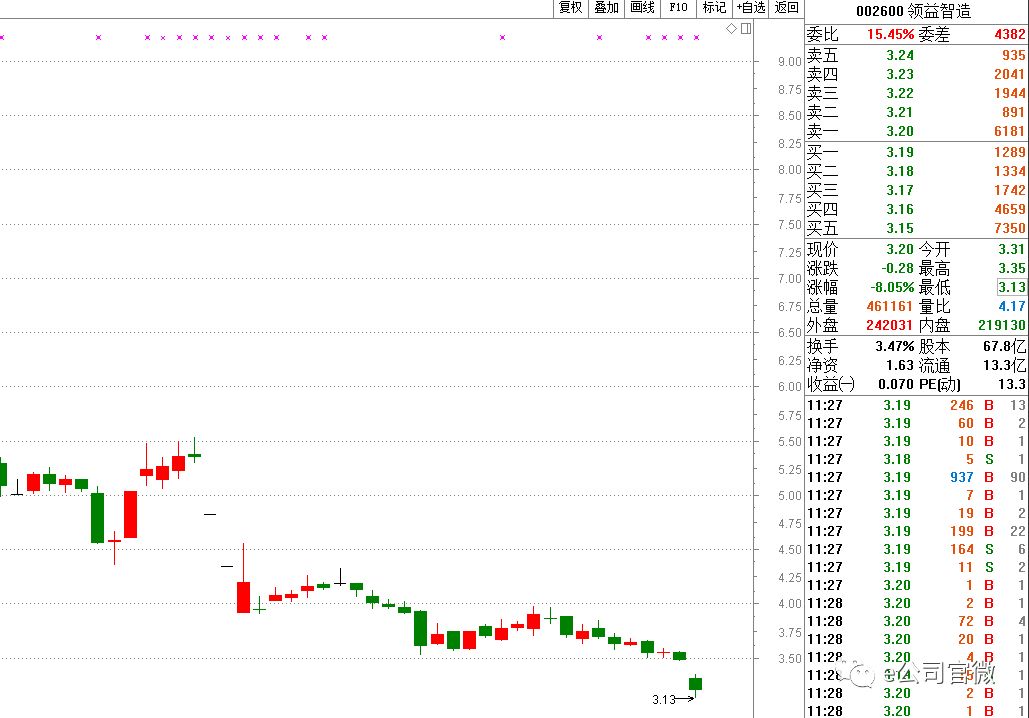Click the 最高 3.35 high value
This screenshot has height=718, width=1029.
[1011, 268]
